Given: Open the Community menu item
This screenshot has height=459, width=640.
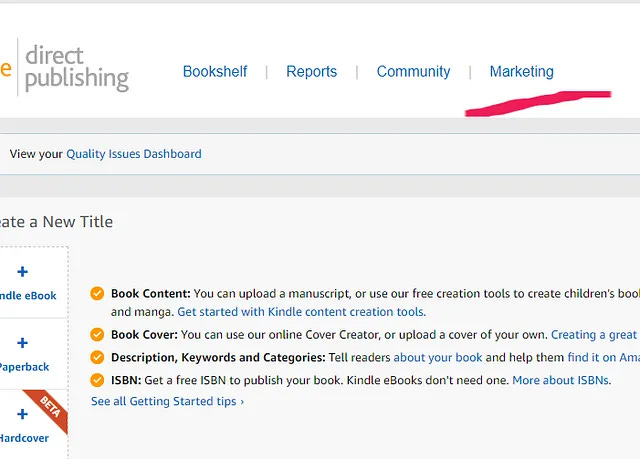Looking at the screenshot, I should click(413, 71).
